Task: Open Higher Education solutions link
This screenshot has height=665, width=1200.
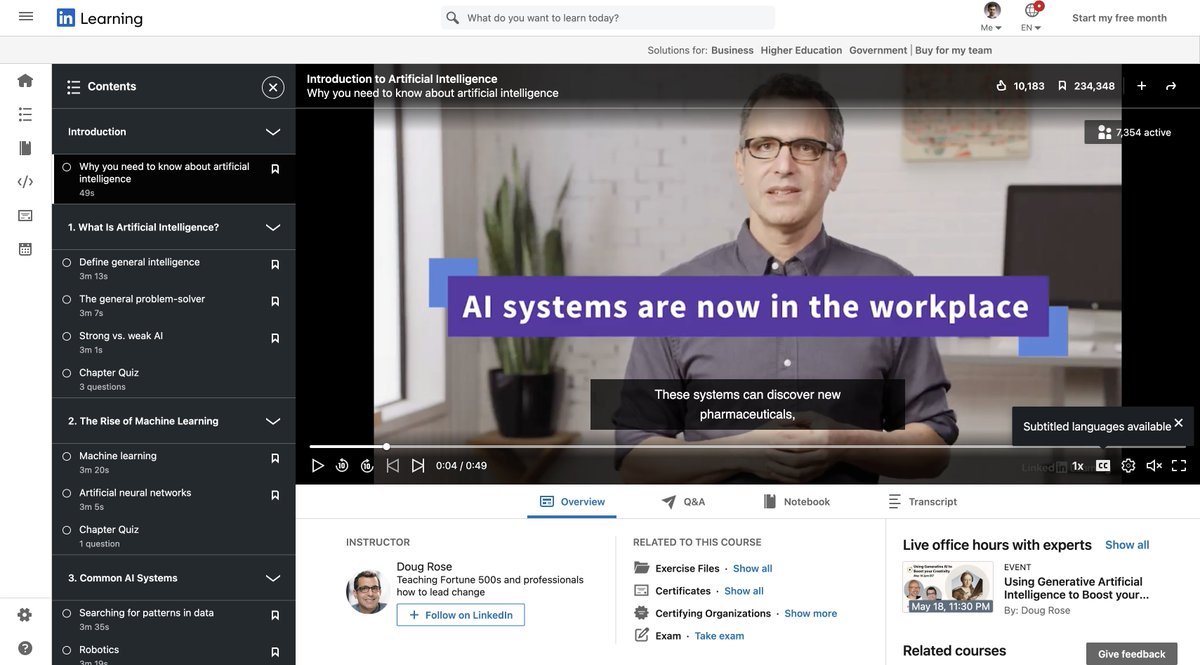Action: [x=801, y=50]
